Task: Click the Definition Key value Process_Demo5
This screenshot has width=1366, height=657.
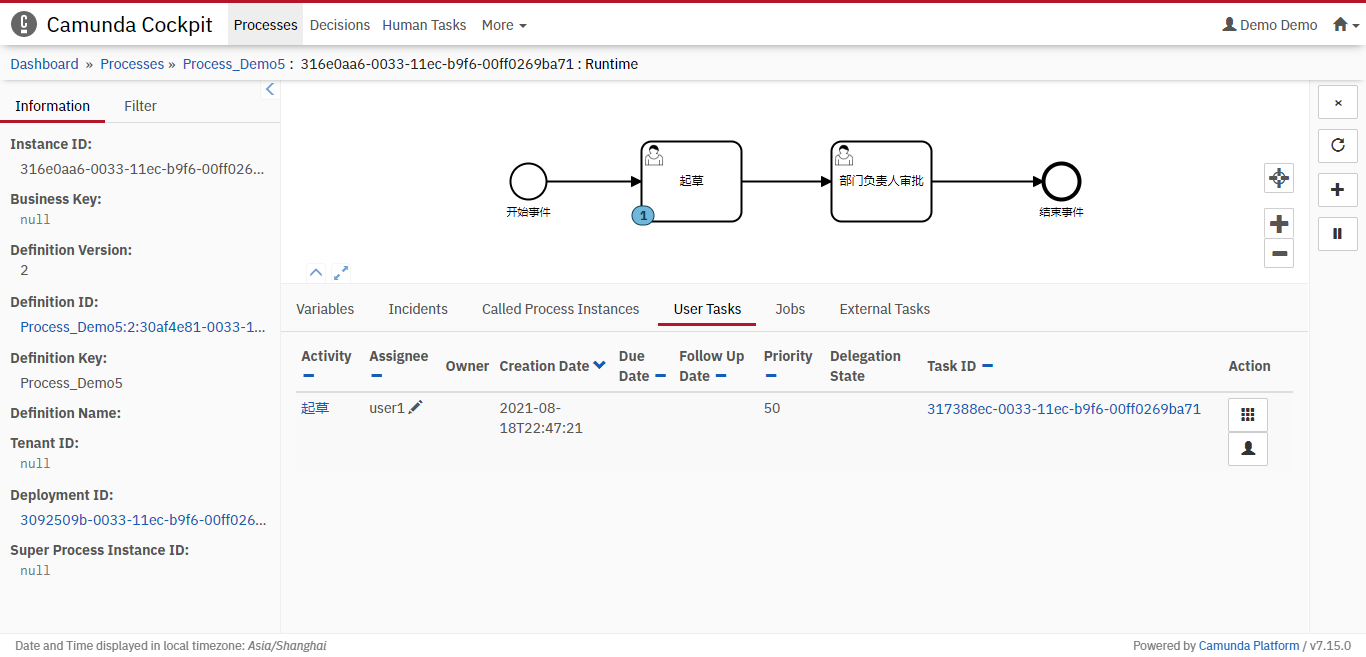Action: [x=71, y=383]
